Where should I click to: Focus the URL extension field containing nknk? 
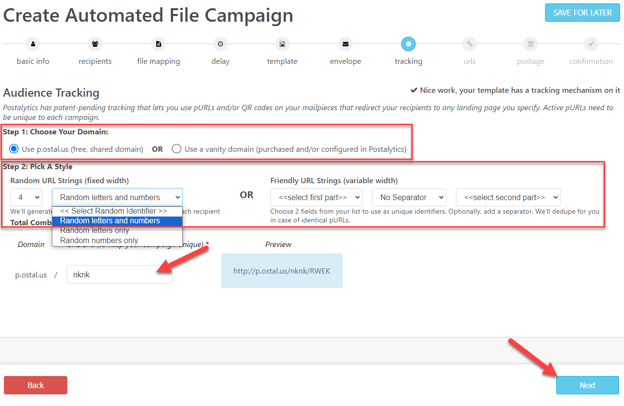click(x=119, y=275)
